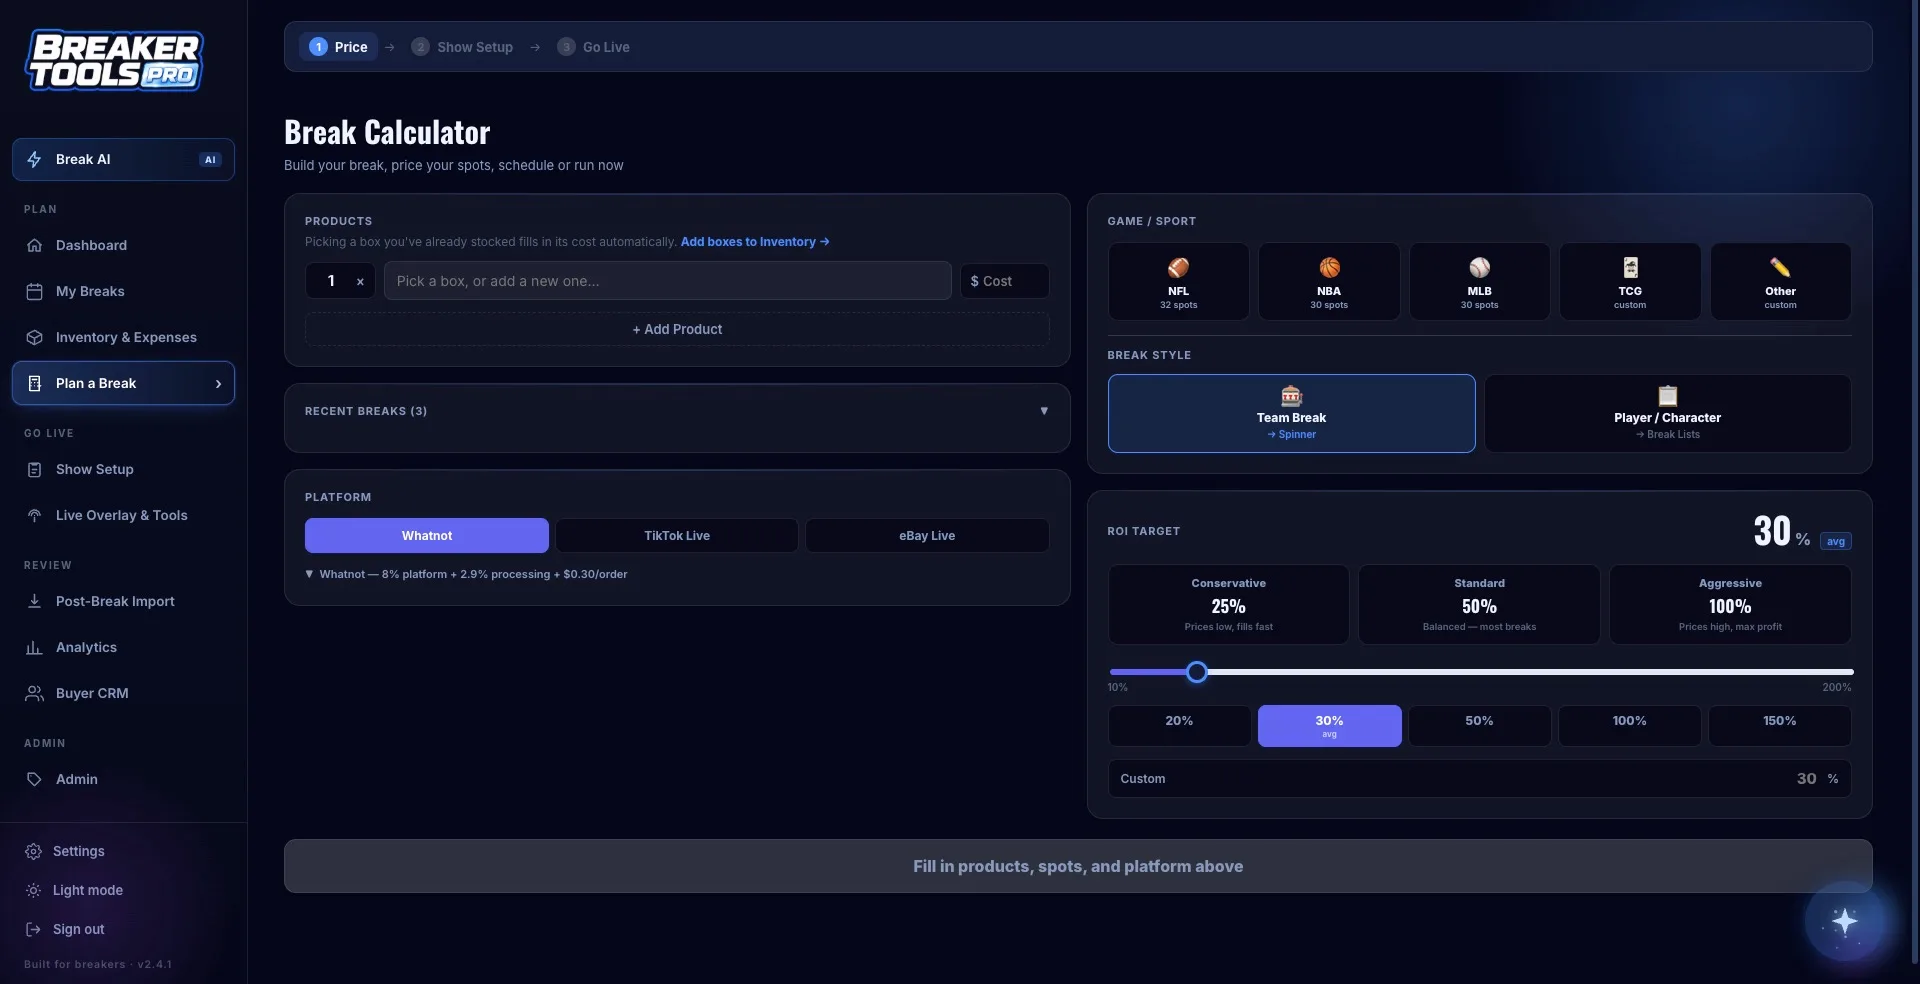
Task: Select Whatnot platform
Action: 427,536
